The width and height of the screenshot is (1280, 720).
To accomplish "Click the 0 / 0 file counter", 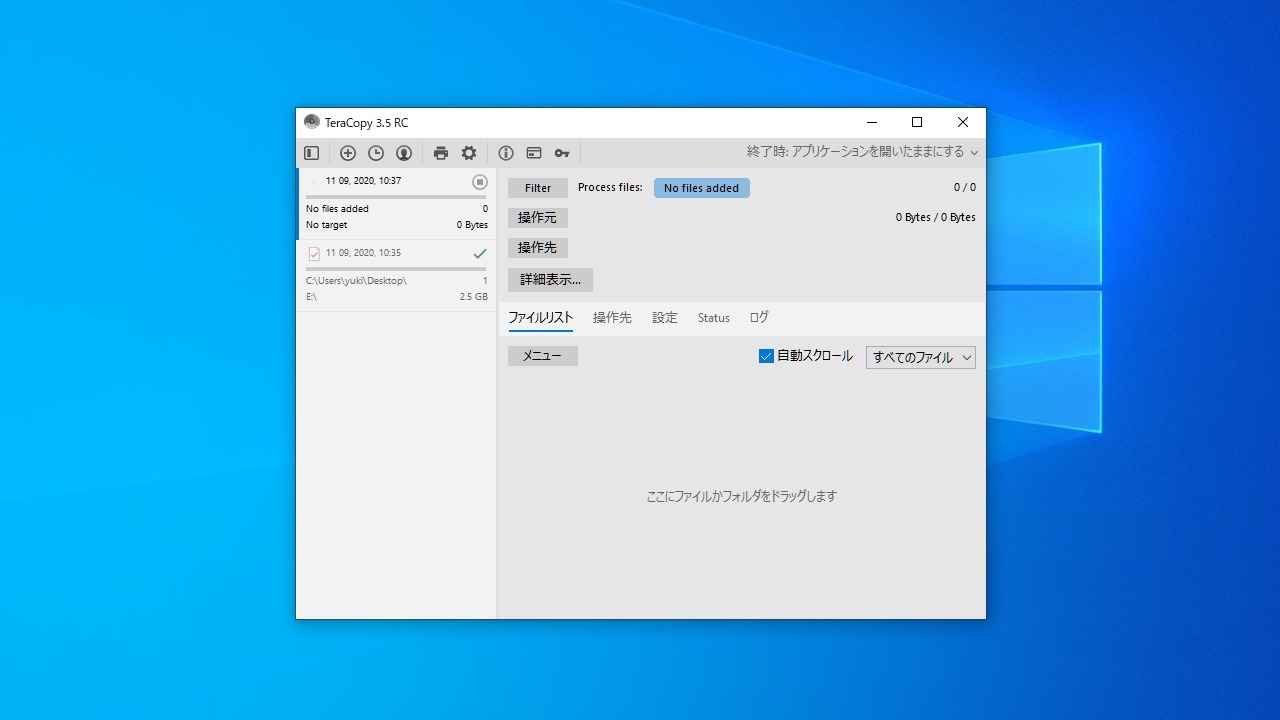I will [x=965, y=187].
